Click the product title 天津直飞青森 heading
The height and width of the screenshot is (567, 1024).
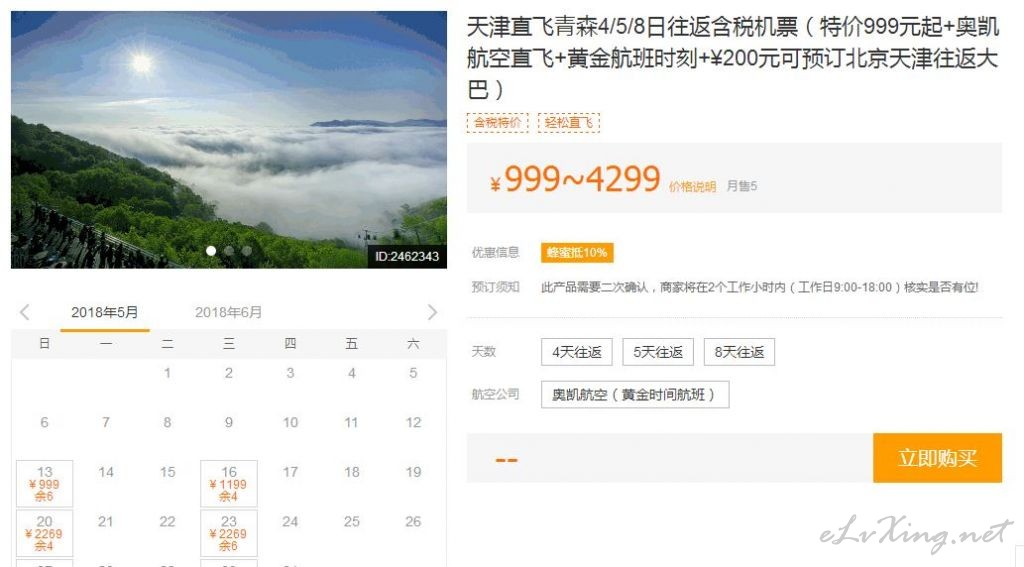pyautogui.click(x=733, y=58)
